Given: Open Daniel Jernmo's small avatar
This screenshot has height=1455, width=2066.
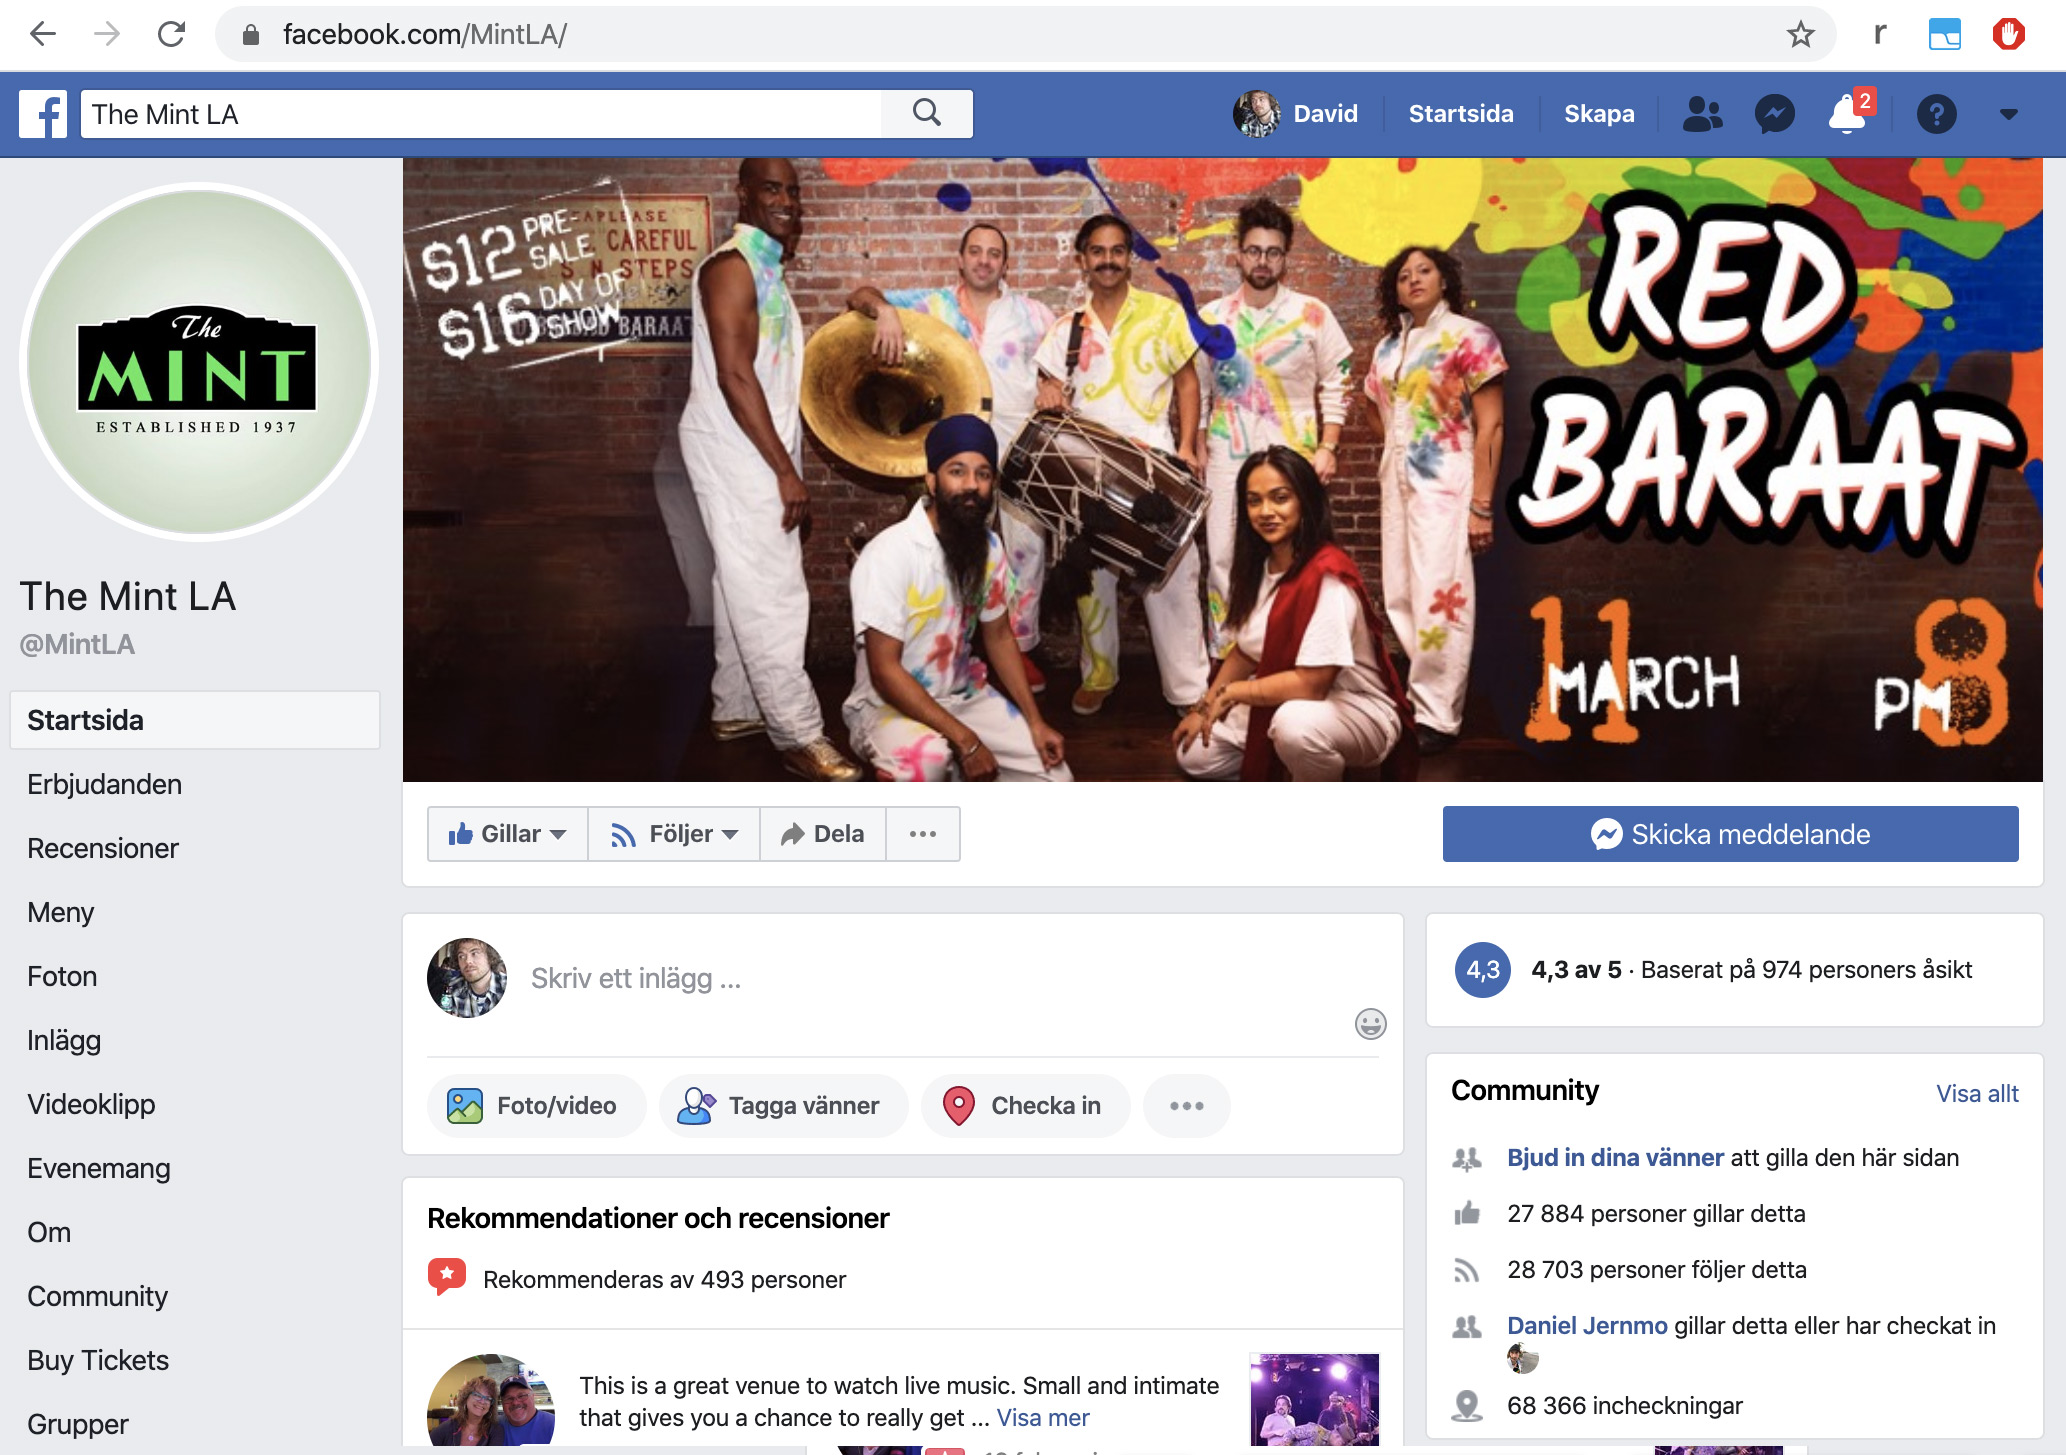Looking at the screenshot, I should (x=1522, y=1358).
